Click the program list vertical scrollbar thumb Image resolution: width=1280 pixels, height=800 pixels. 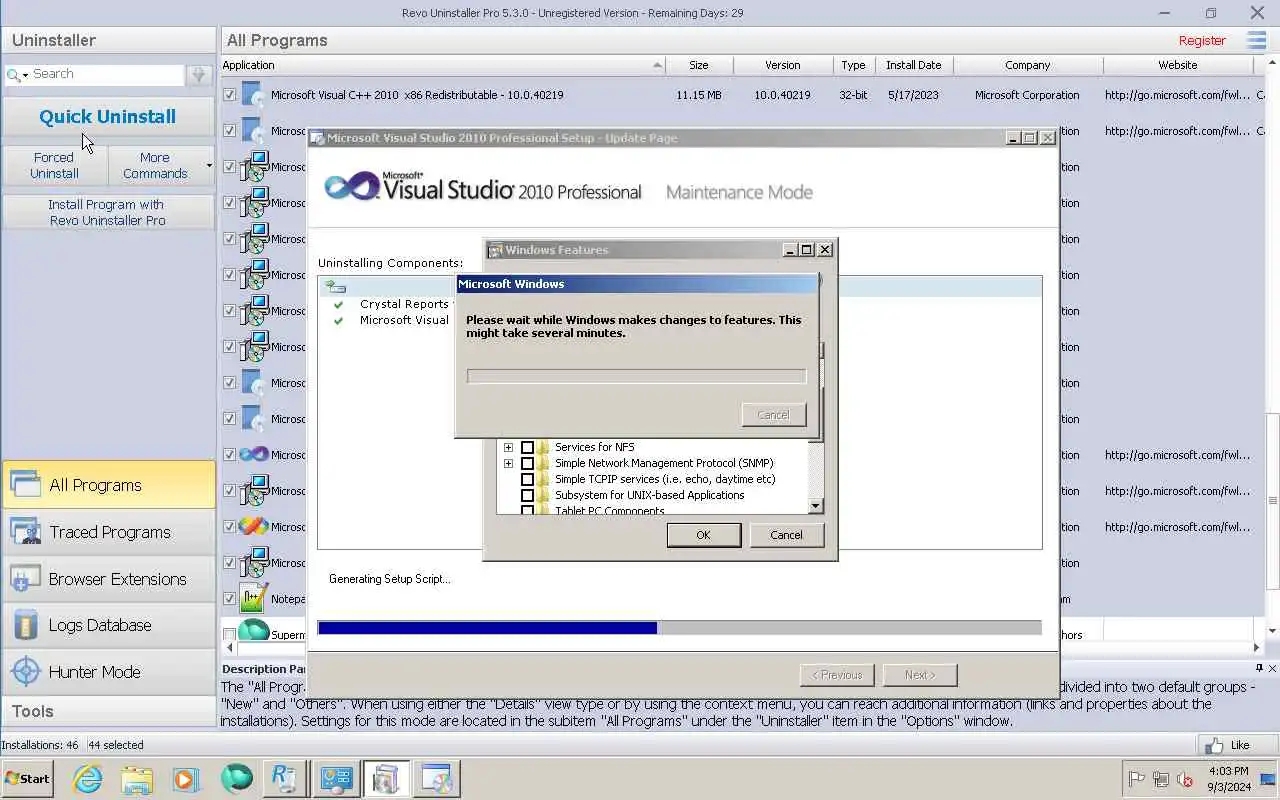coord(1272,503)
